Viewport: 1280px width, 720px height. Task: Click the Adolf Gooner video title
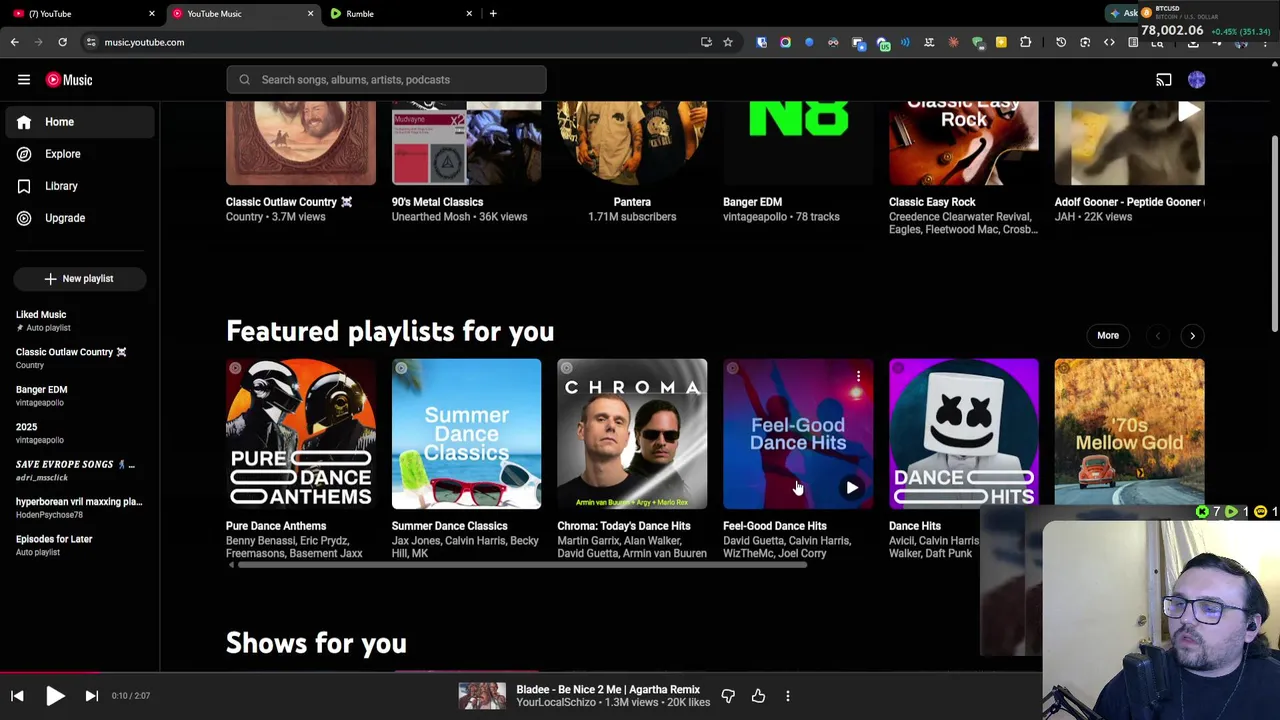point(1129,202)
